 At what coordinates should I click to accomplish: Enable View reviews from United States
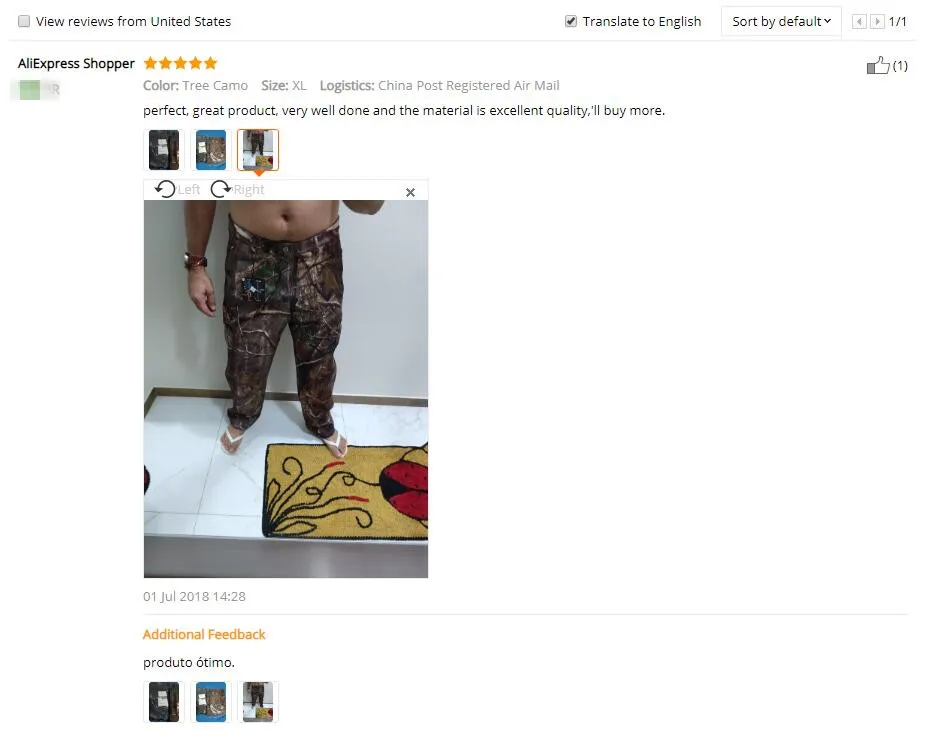click(24, 21)
